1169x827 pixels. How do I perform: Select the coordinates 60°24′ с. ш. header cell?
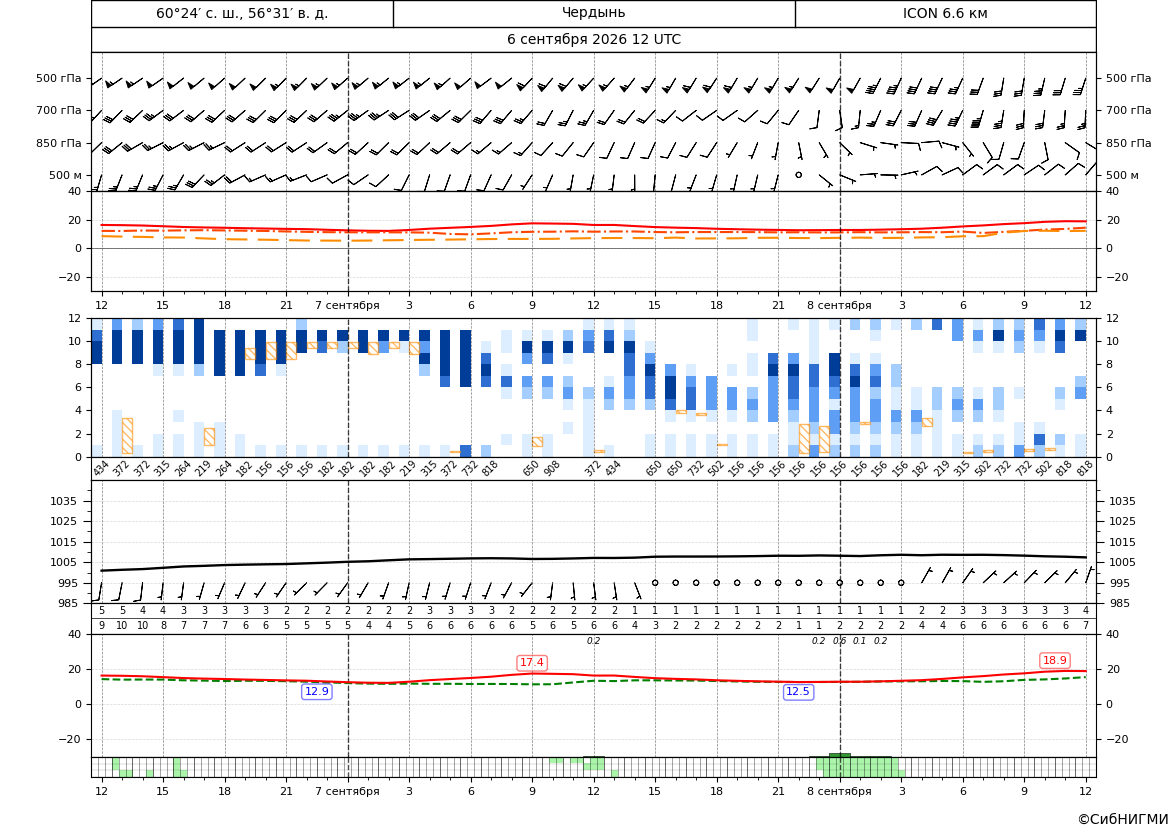(x=242, y=13)
